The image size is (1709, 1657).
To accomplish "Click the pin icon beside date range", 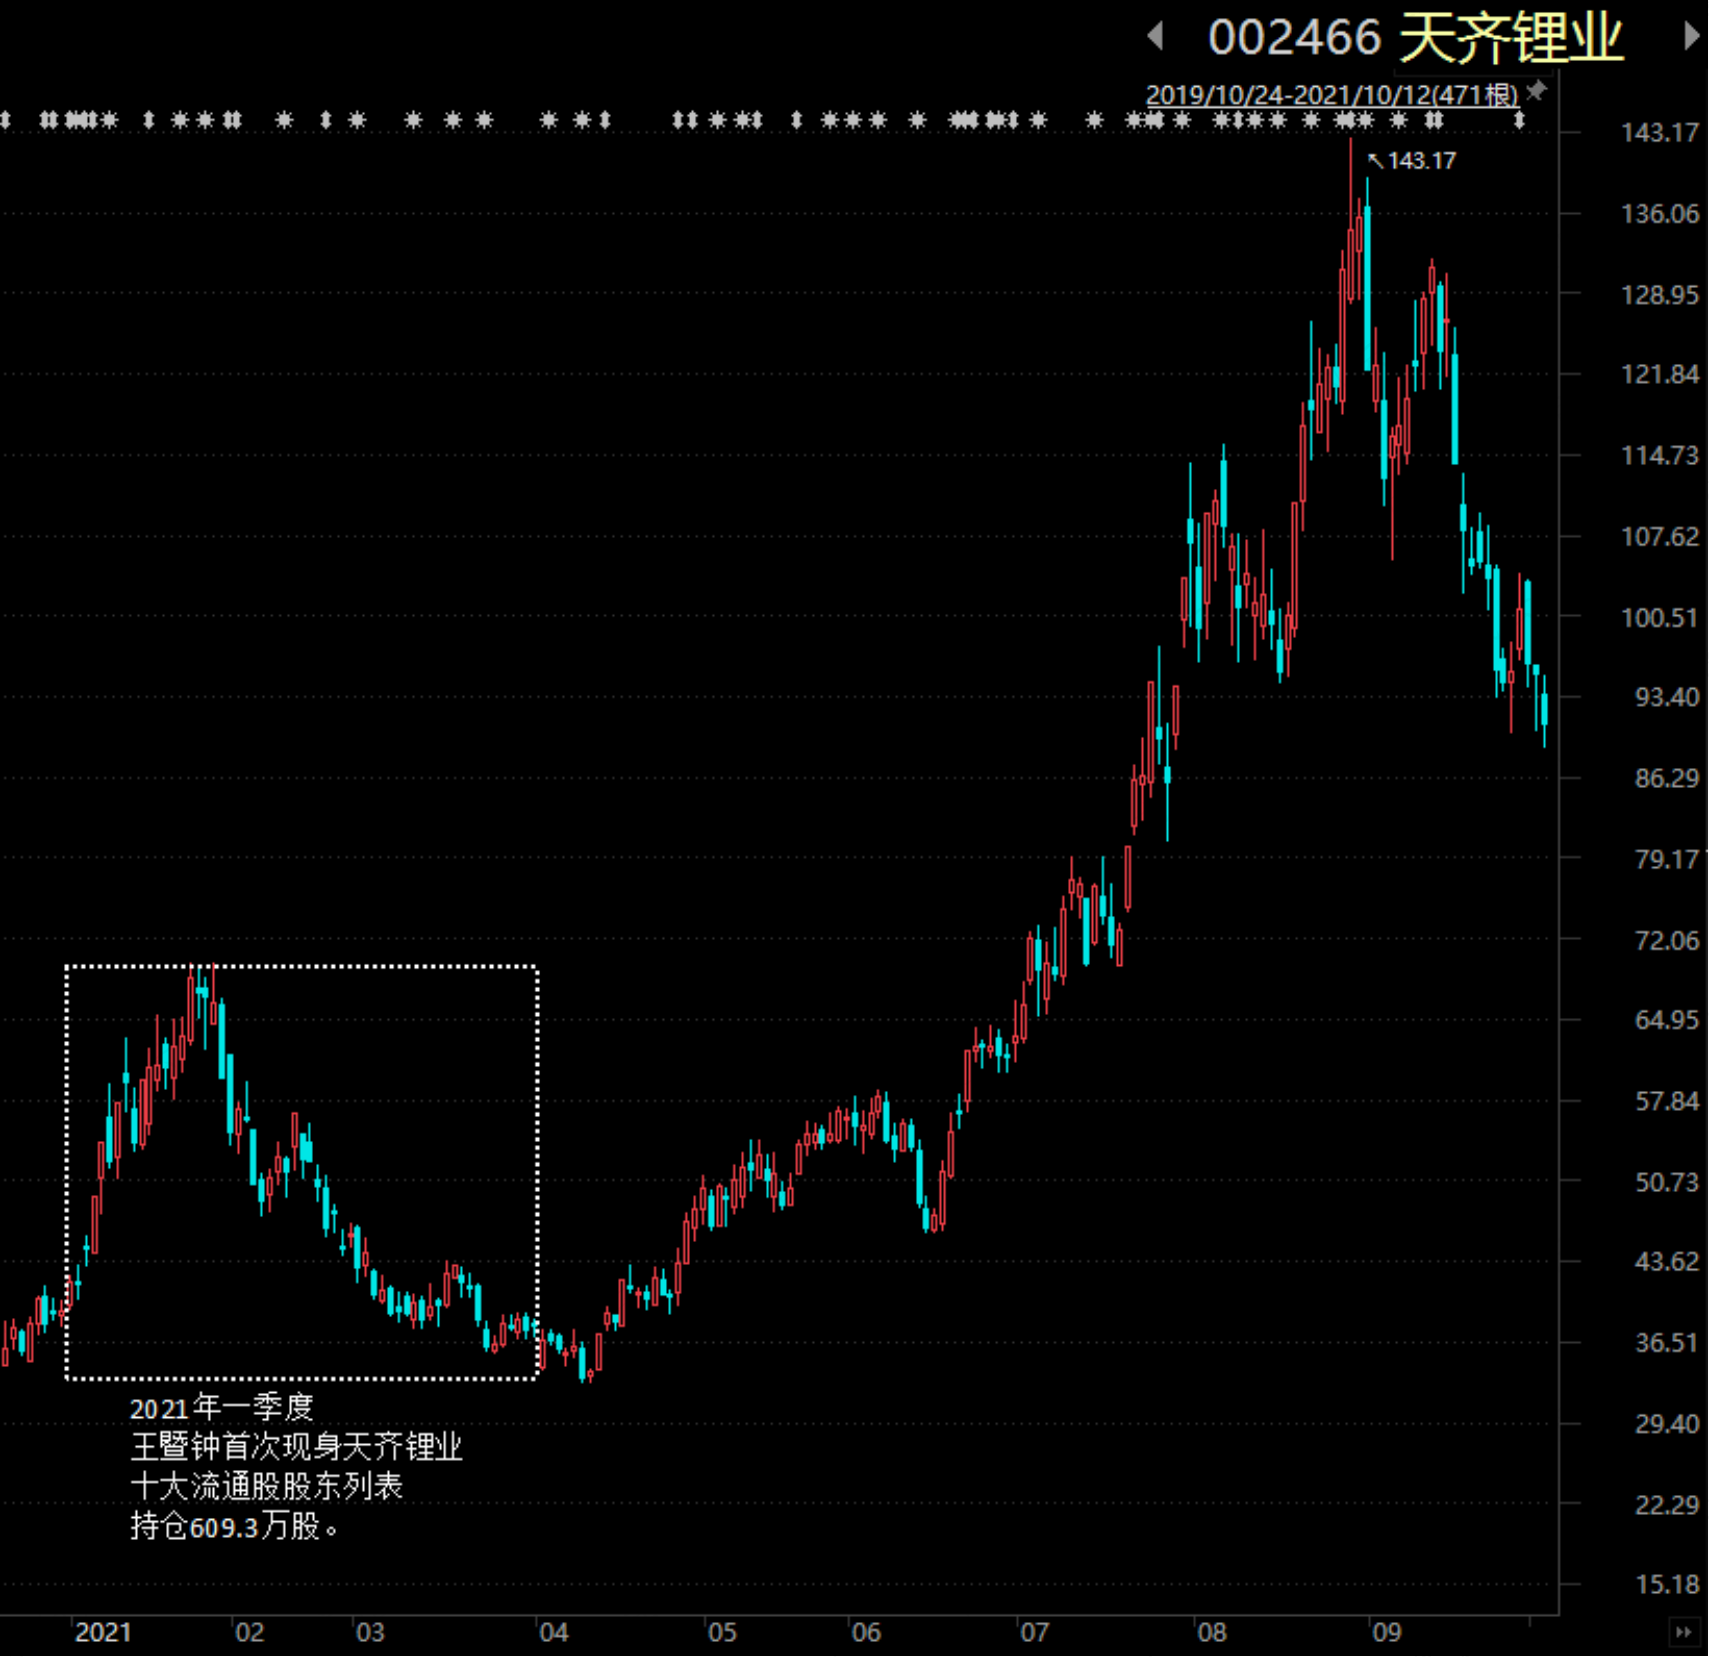I will tap(1537, 92).
